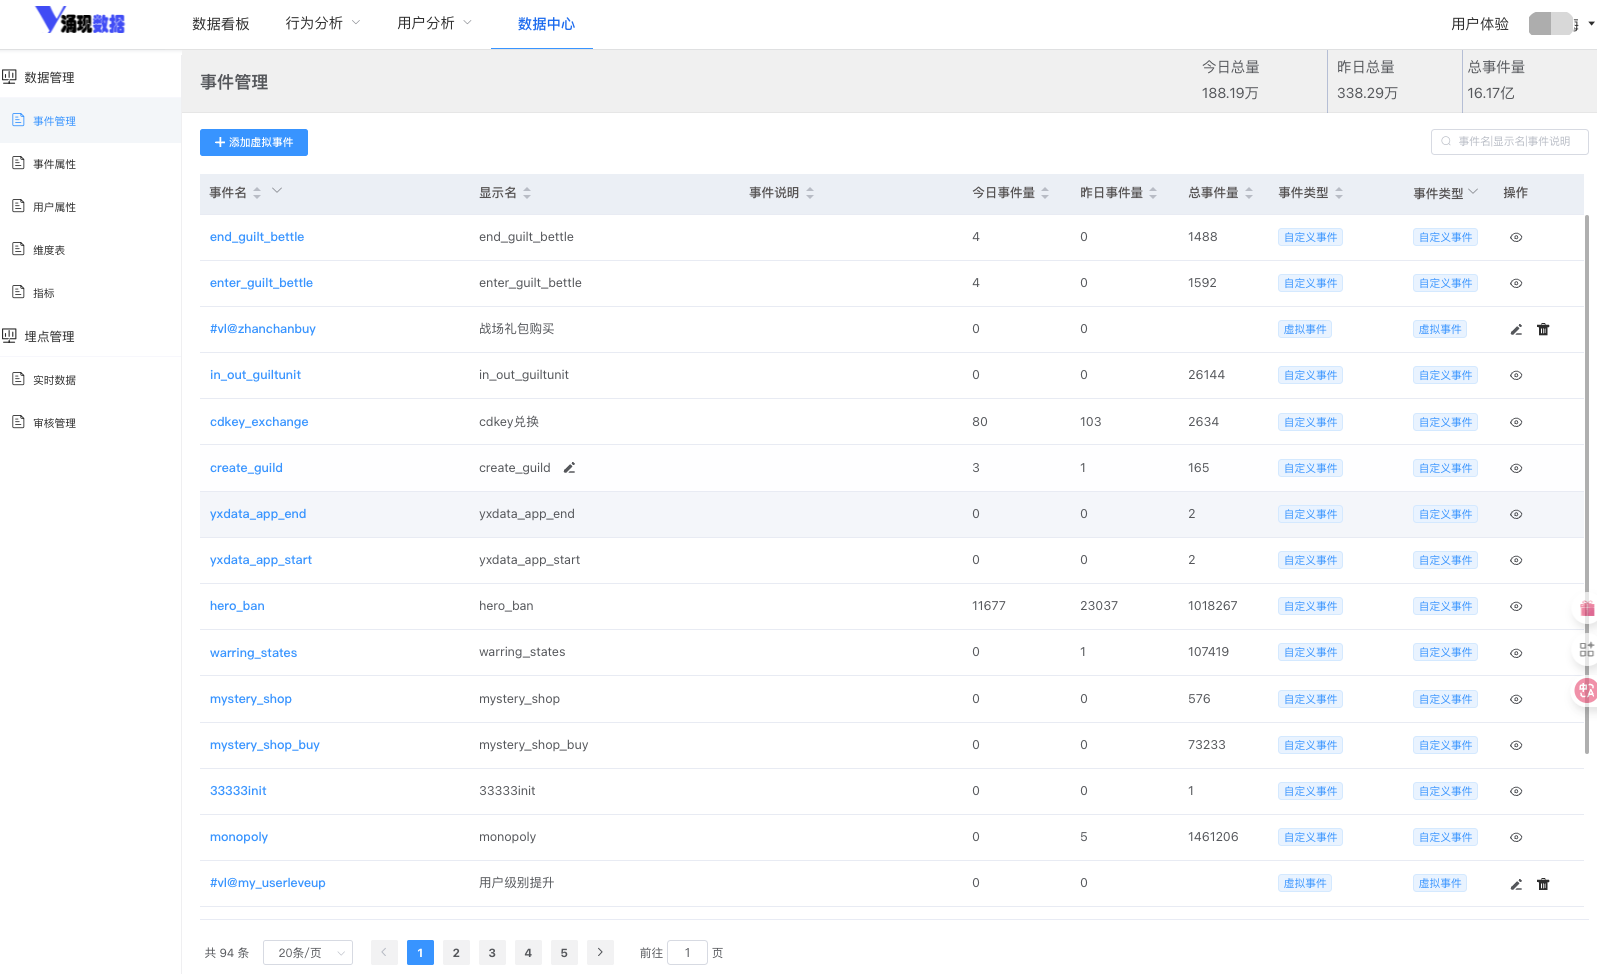1597x974 pixels.
Task: Click the 审核管理 sidebar icon
Action: tap(18, 422)
